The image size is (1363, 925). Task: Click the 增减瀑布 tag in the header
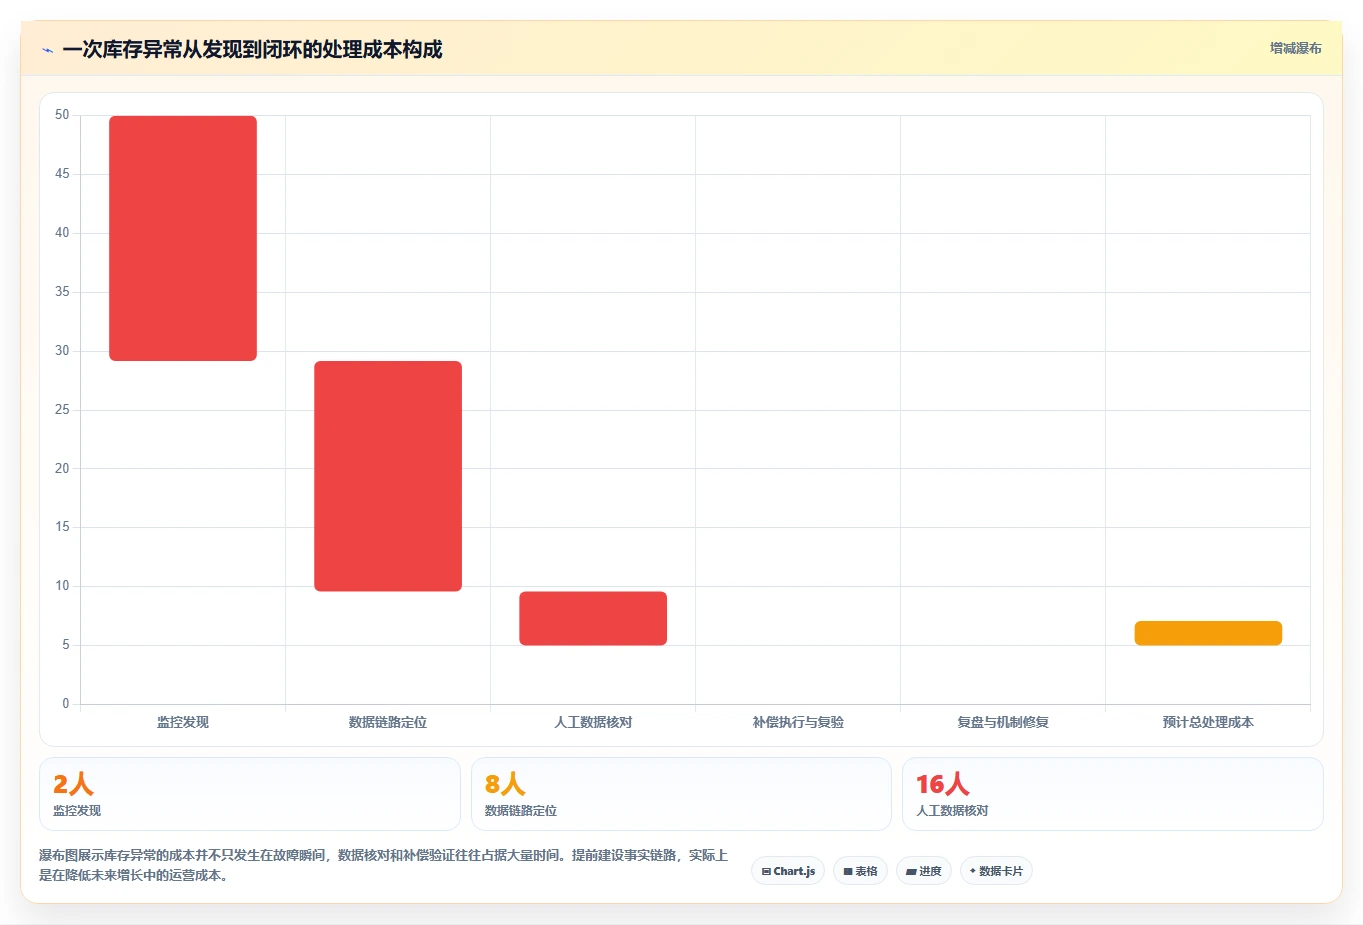point(1295,48)
